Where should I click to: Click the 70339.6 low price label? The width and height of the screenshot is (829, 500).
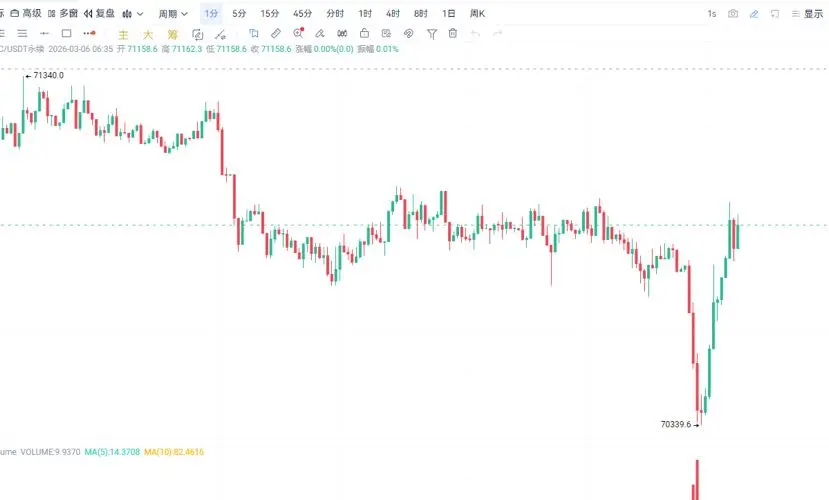[x=676, y=424]
